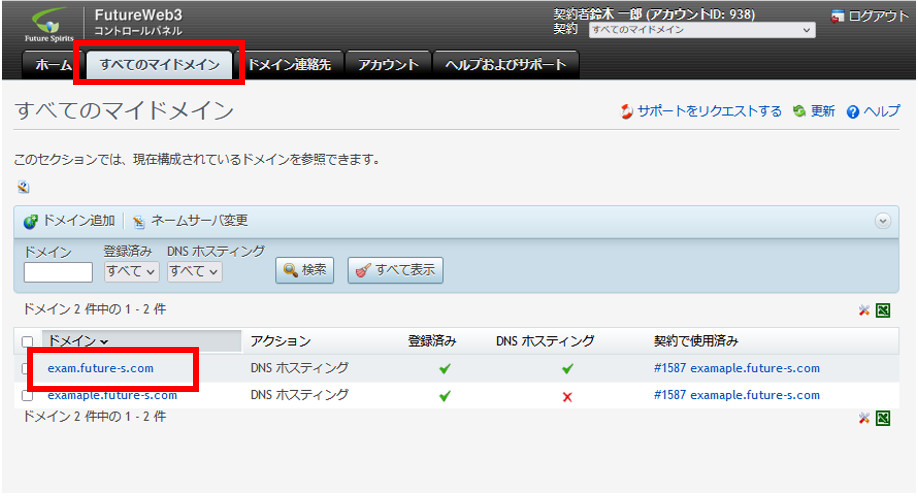This screenshot has width=918, height=498.
Task: Open the examaple.future-s.com domain link
Action: click(112, 395)
